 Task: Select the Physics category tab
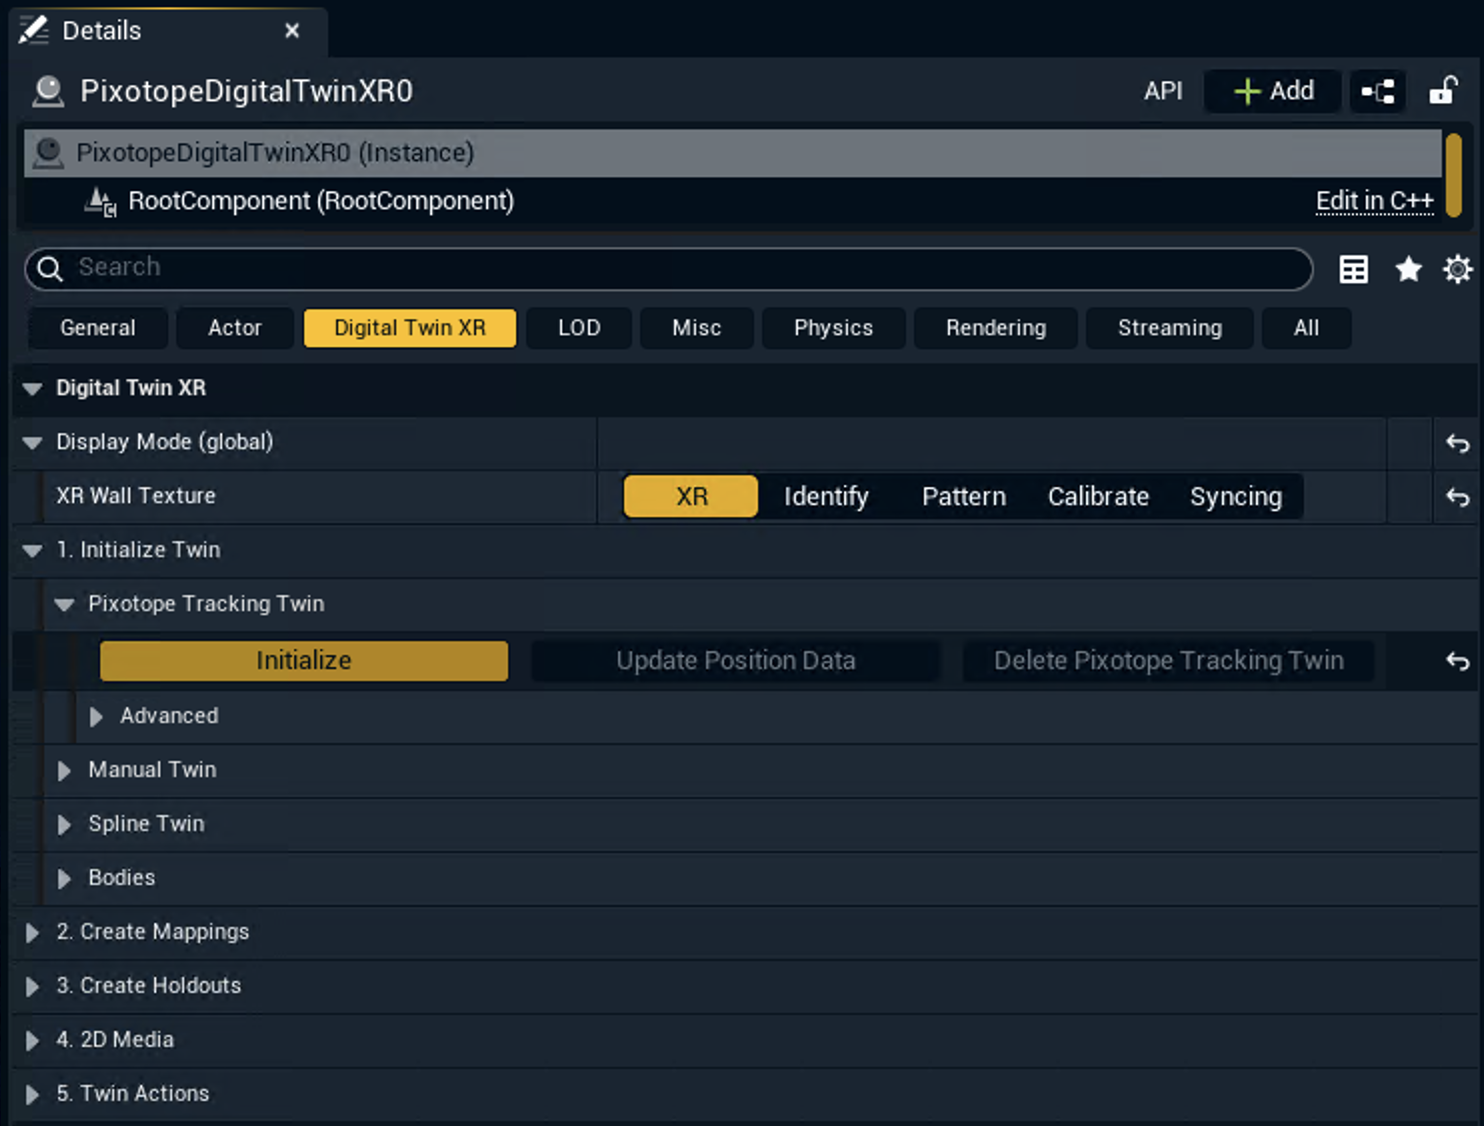832,328
